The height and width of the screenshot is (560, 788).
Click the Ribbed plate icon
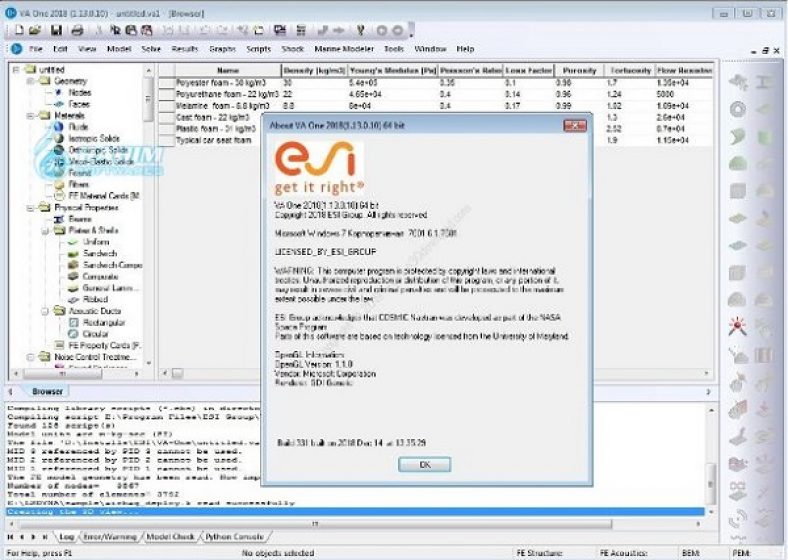tap(73, 299)
